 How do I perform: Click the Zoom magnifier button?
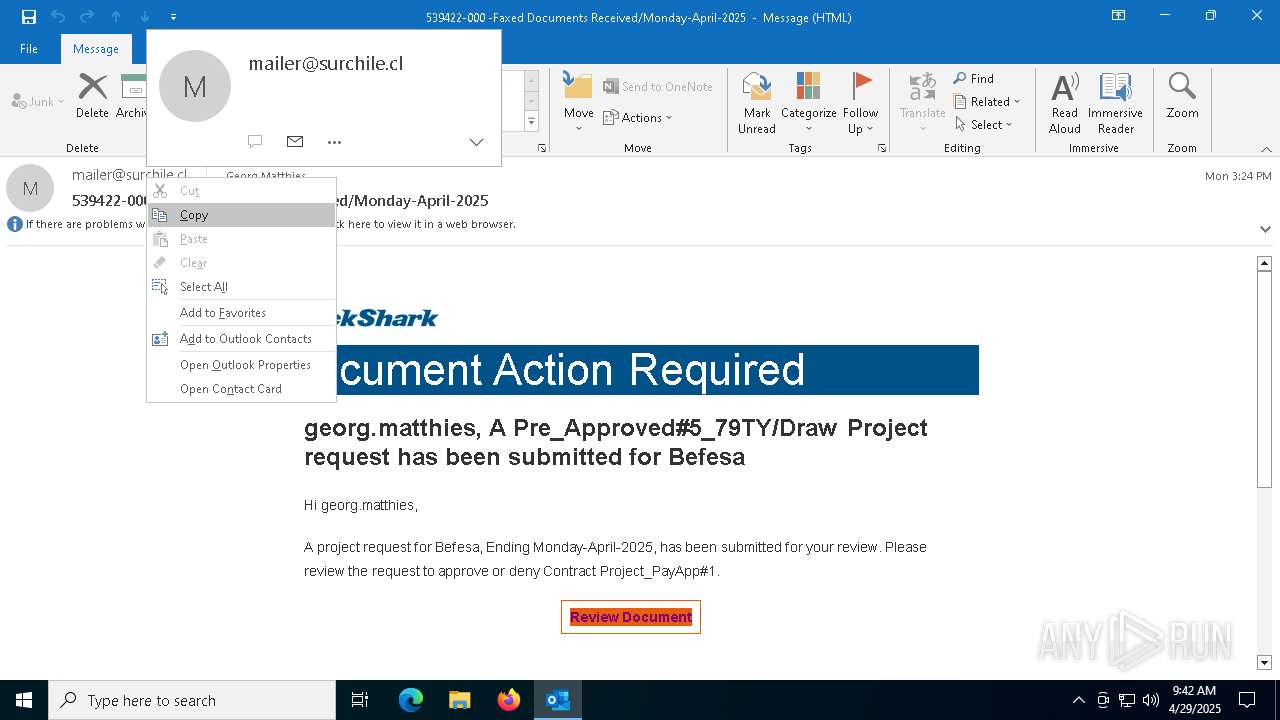click(x=1182, y=96)
